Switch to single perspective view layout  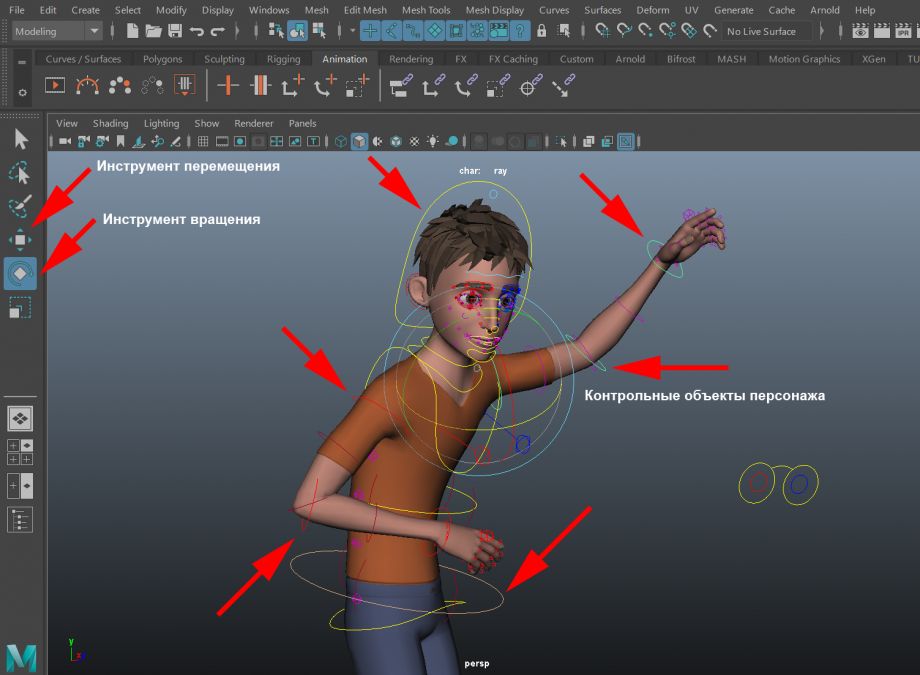[20, 418]
